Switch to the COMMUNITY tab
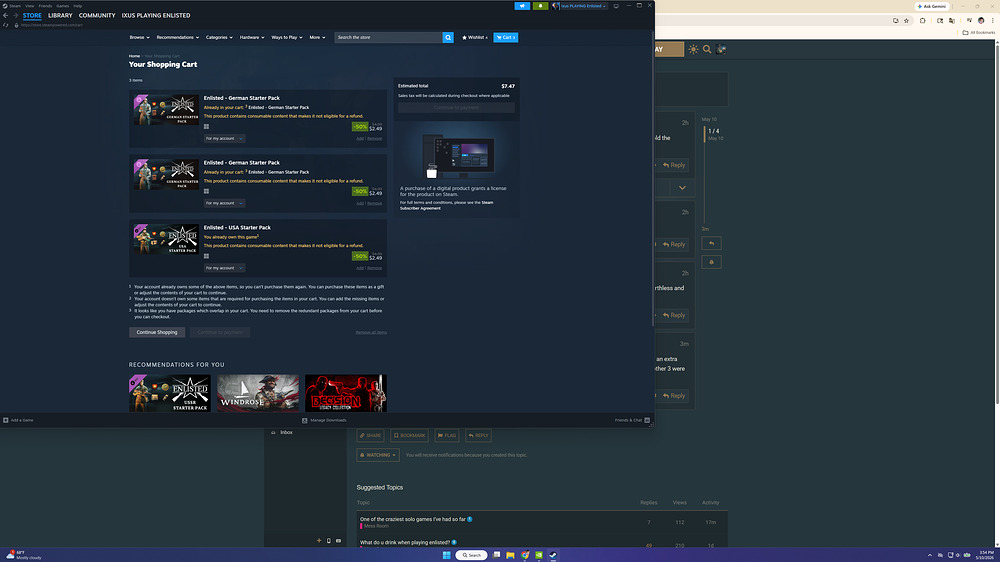The image size is (1000, 562). 97,15
